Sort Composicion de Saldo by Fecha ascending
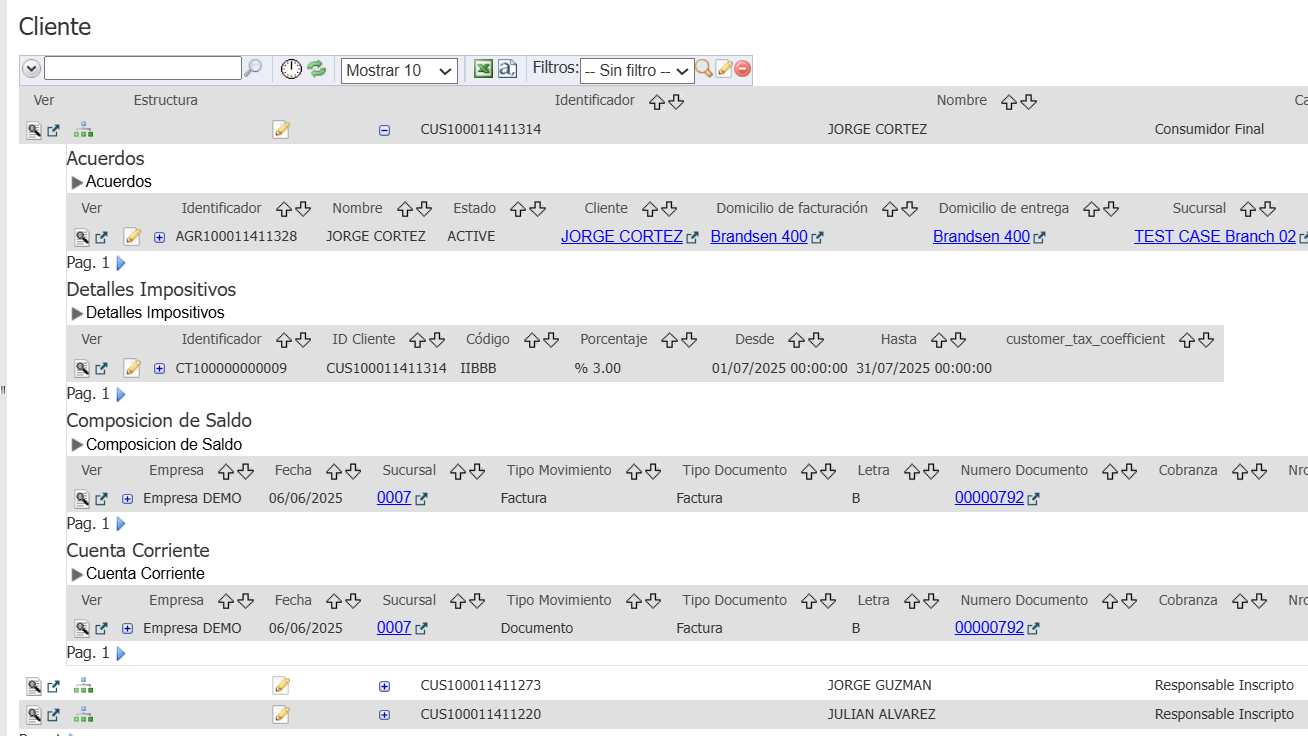 click(x=335, y=471)
